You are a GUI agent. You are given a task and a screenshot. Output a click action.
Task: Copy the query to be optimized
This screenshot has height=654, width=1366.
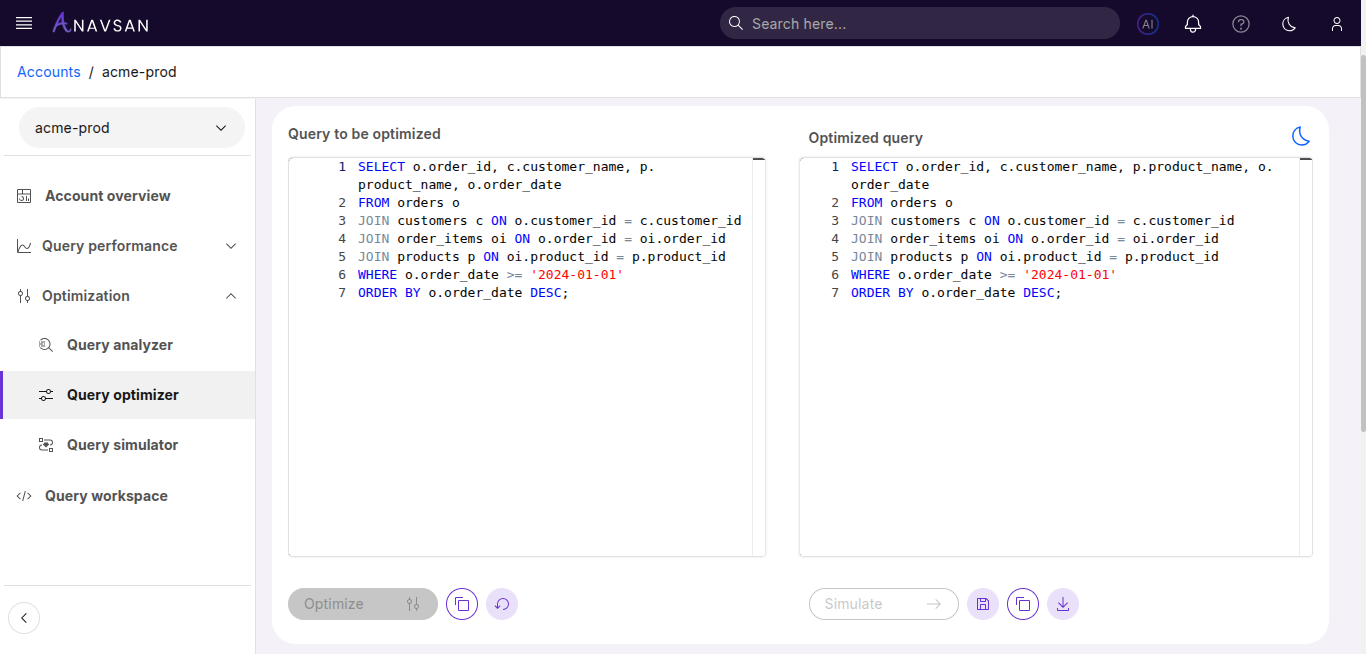pyautogui.click(x=461, y=604)
